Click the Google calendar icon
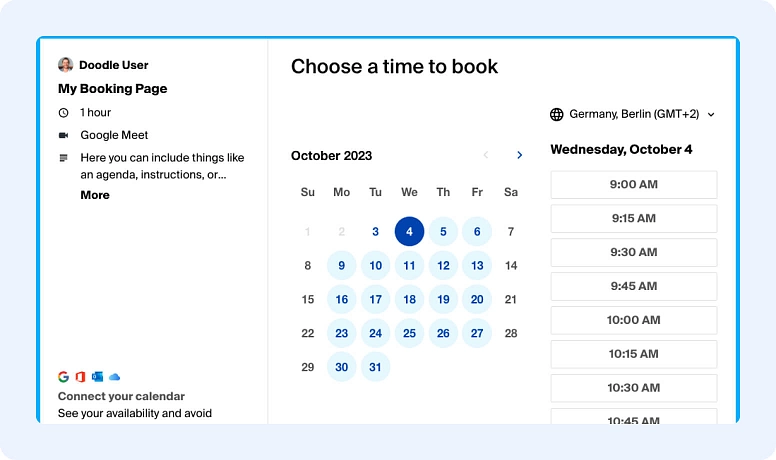The width and height of the screenshot is (776, 460). (64, 377)
